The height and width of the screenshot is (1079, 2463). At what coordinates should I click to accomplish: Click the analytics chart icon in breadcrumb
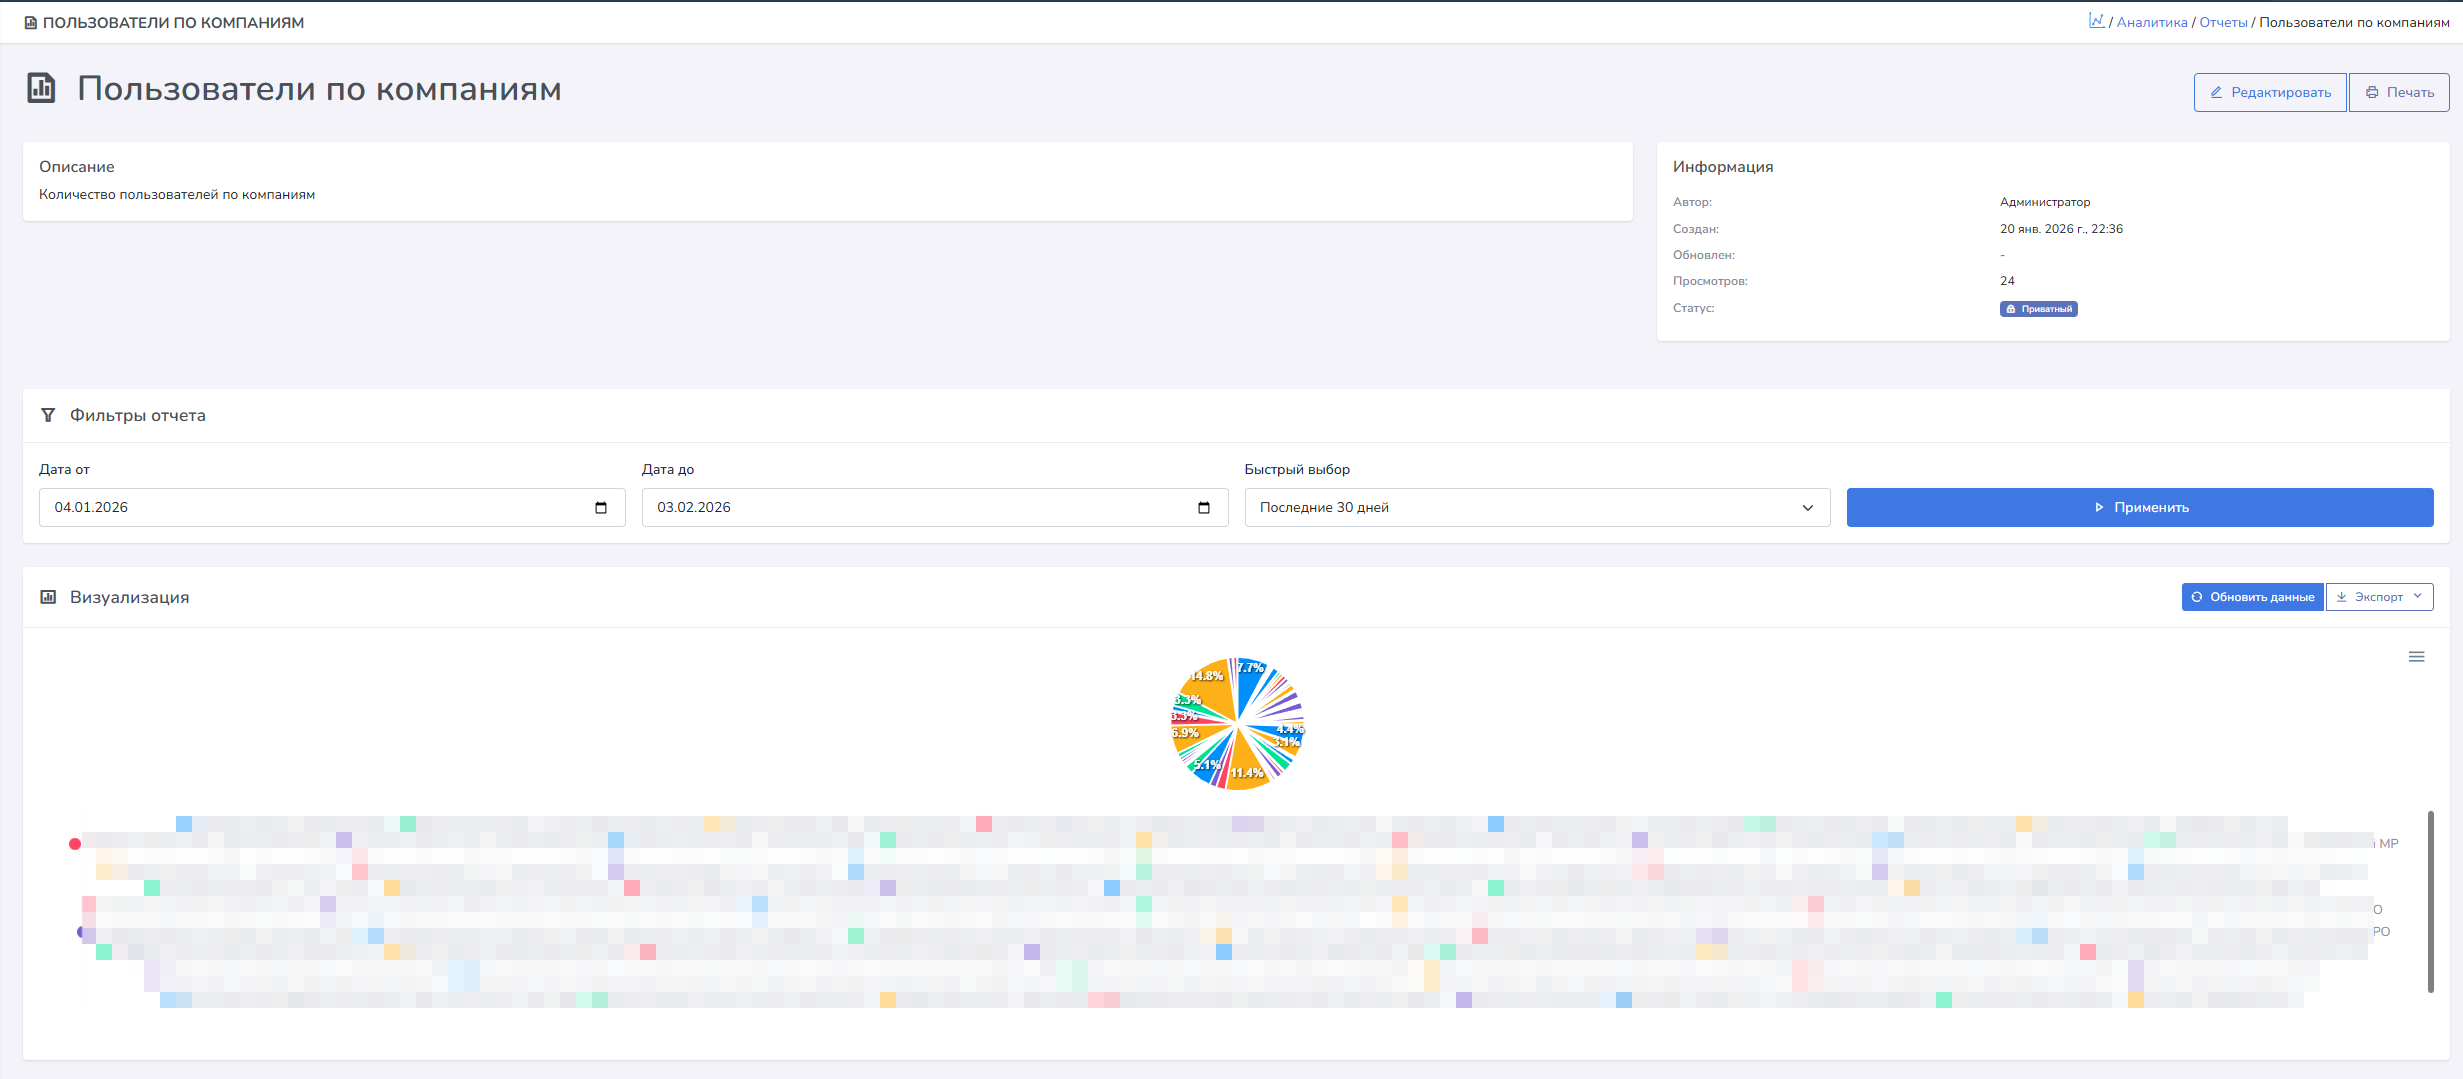point(2096,21)
